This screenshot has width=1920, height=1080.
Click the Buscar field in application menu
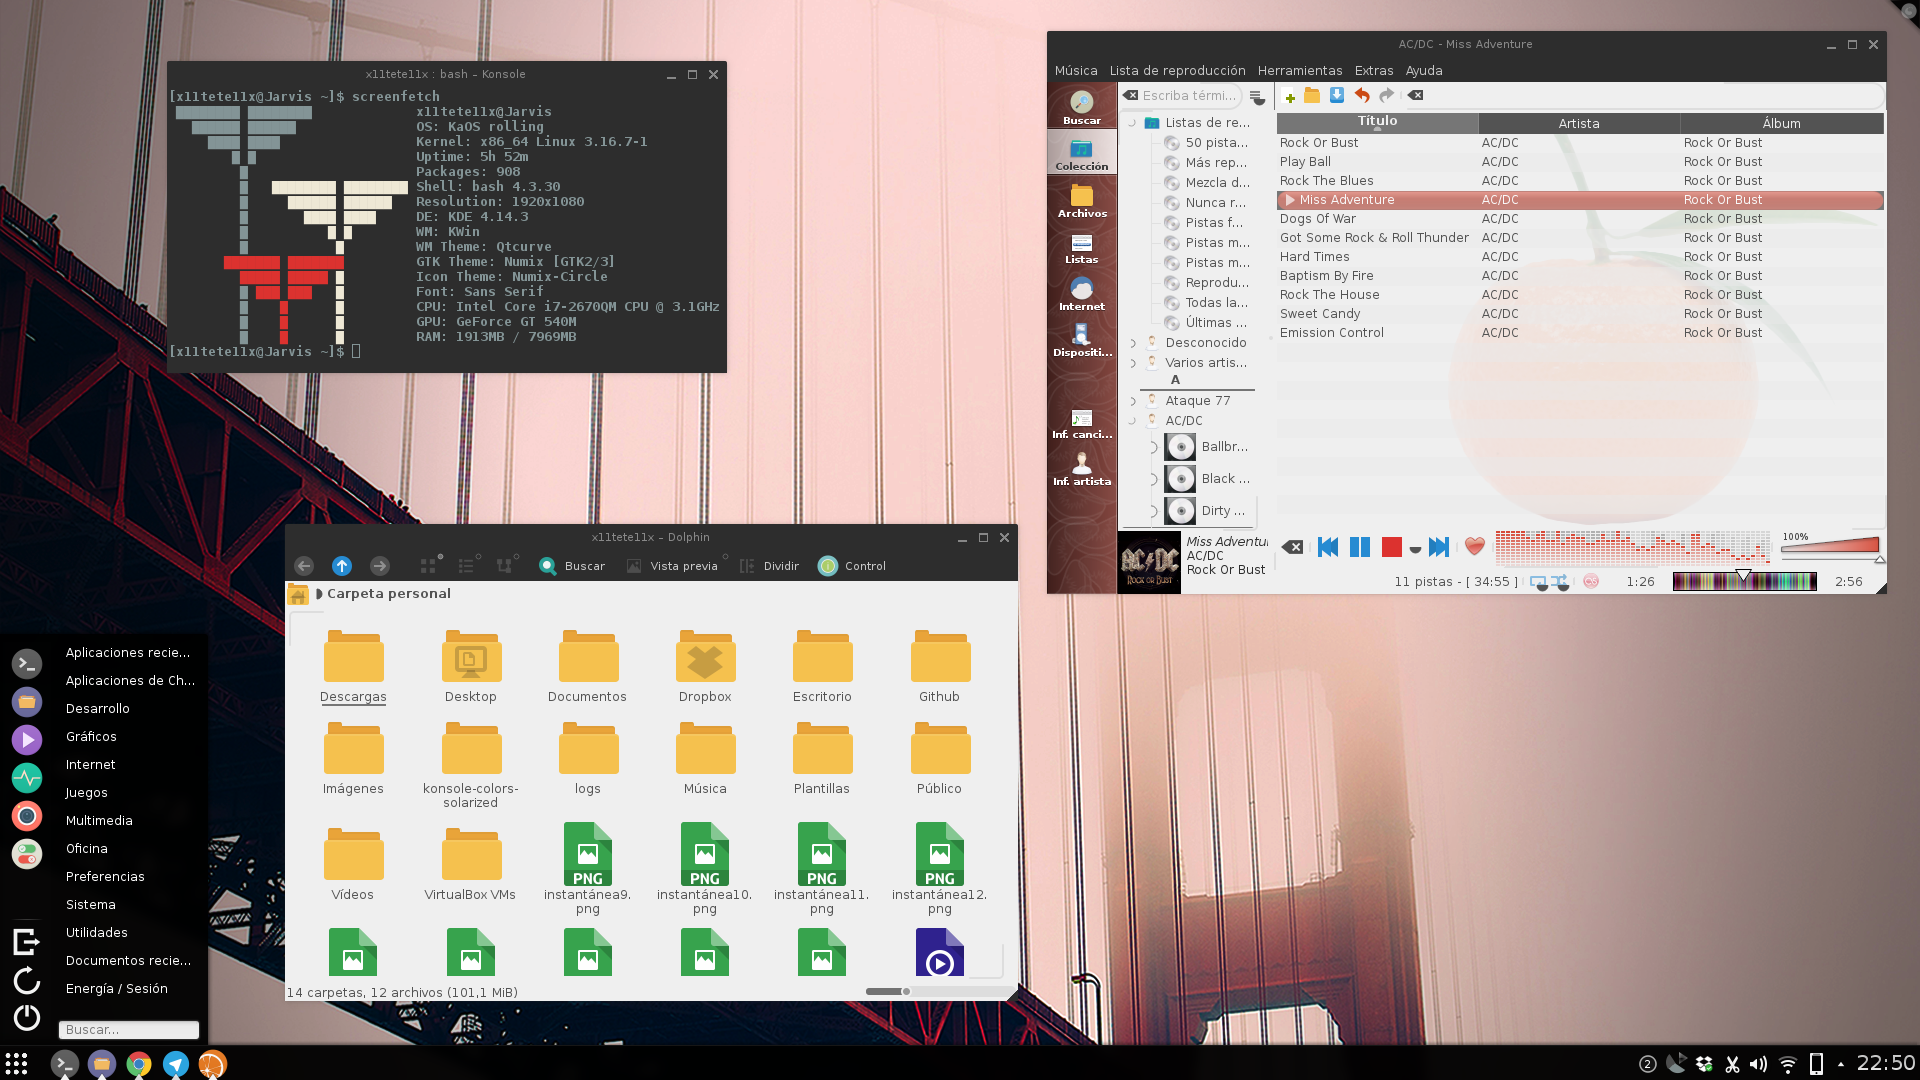[x=129, y=1029]
